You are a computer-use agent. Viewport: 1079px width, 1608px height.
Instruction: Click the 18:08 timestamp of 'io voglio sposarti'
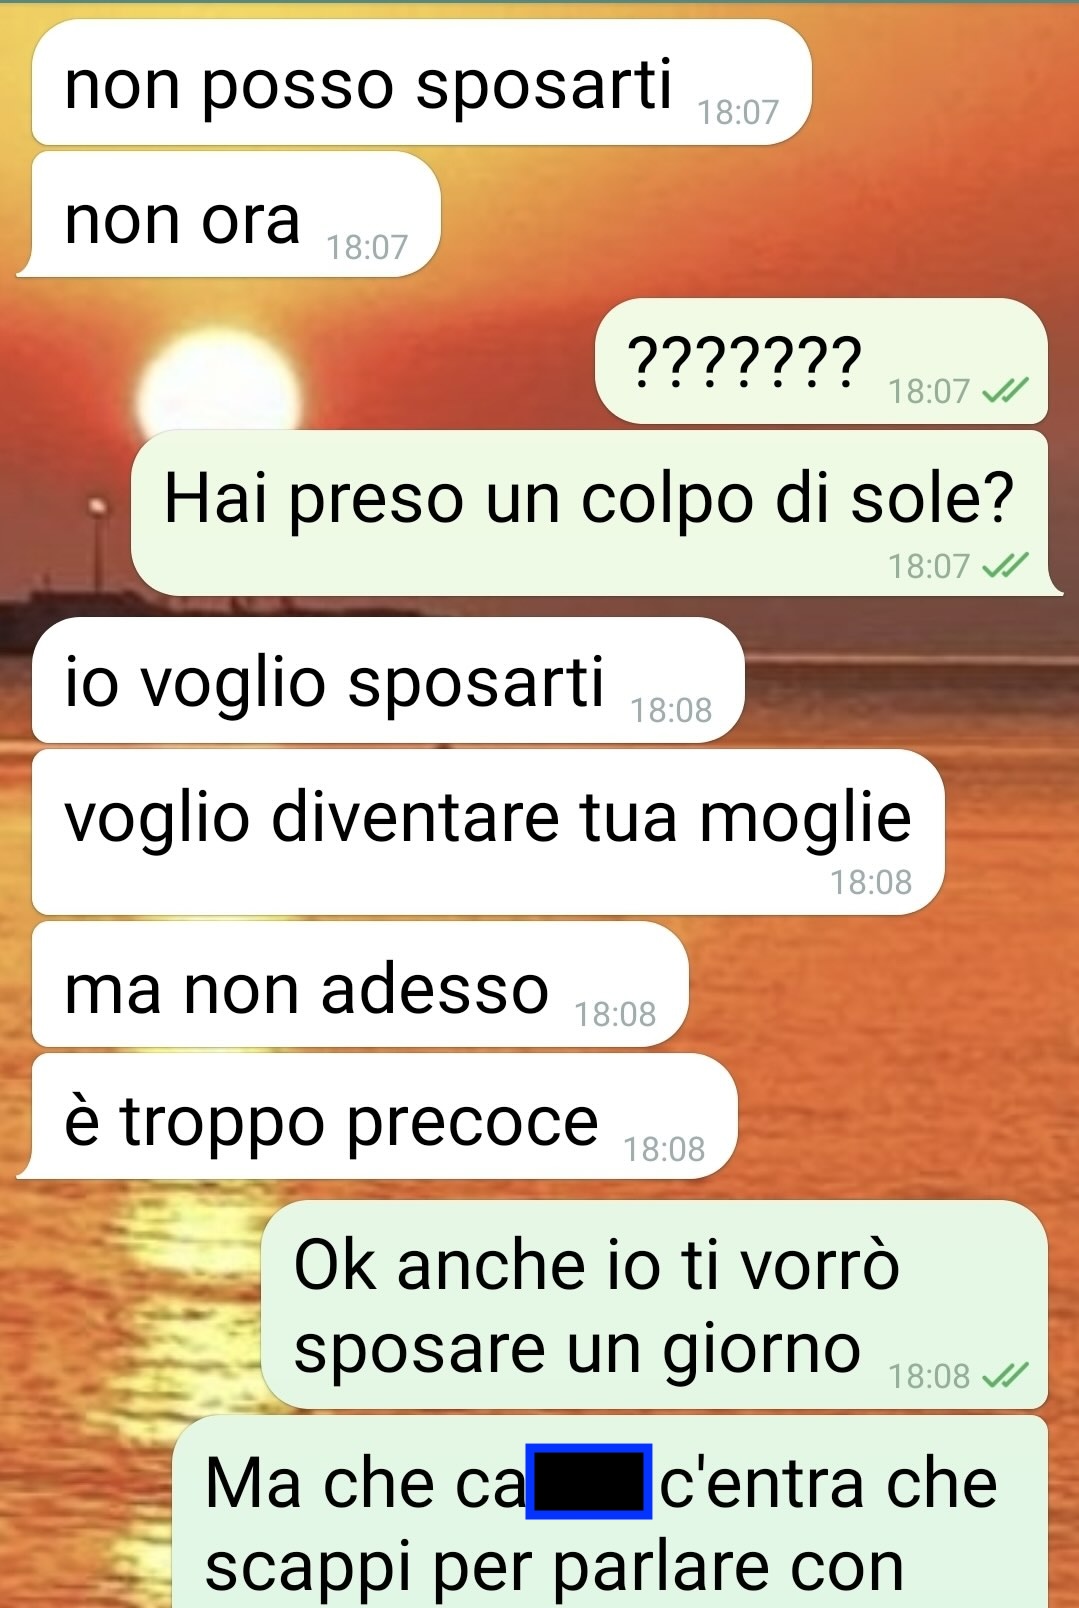[671, 710]
